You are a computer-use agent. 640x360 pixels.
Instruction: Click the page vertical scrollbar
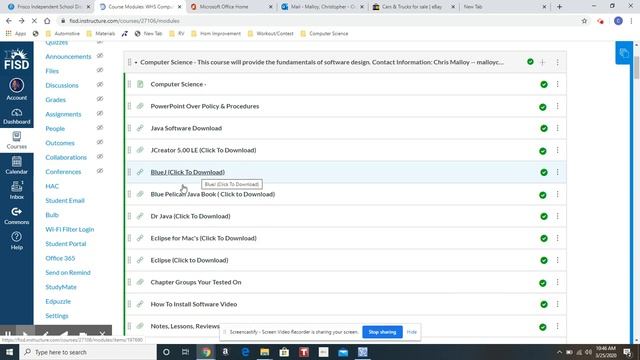pyautogui.click(x=636, y=68)
